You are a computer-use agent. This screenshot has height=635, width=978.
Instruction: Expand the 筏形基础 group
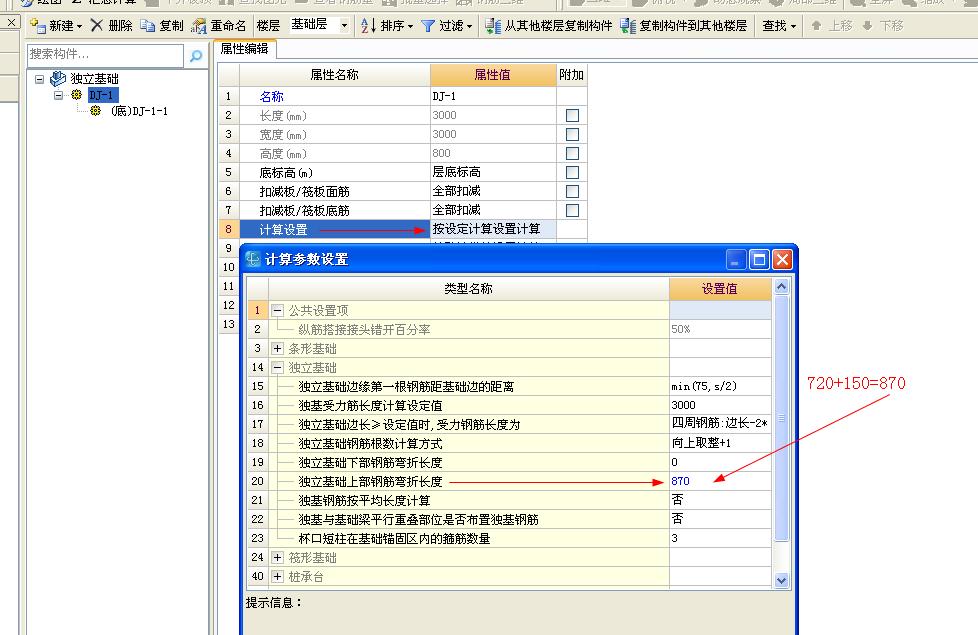pos(278,557)
